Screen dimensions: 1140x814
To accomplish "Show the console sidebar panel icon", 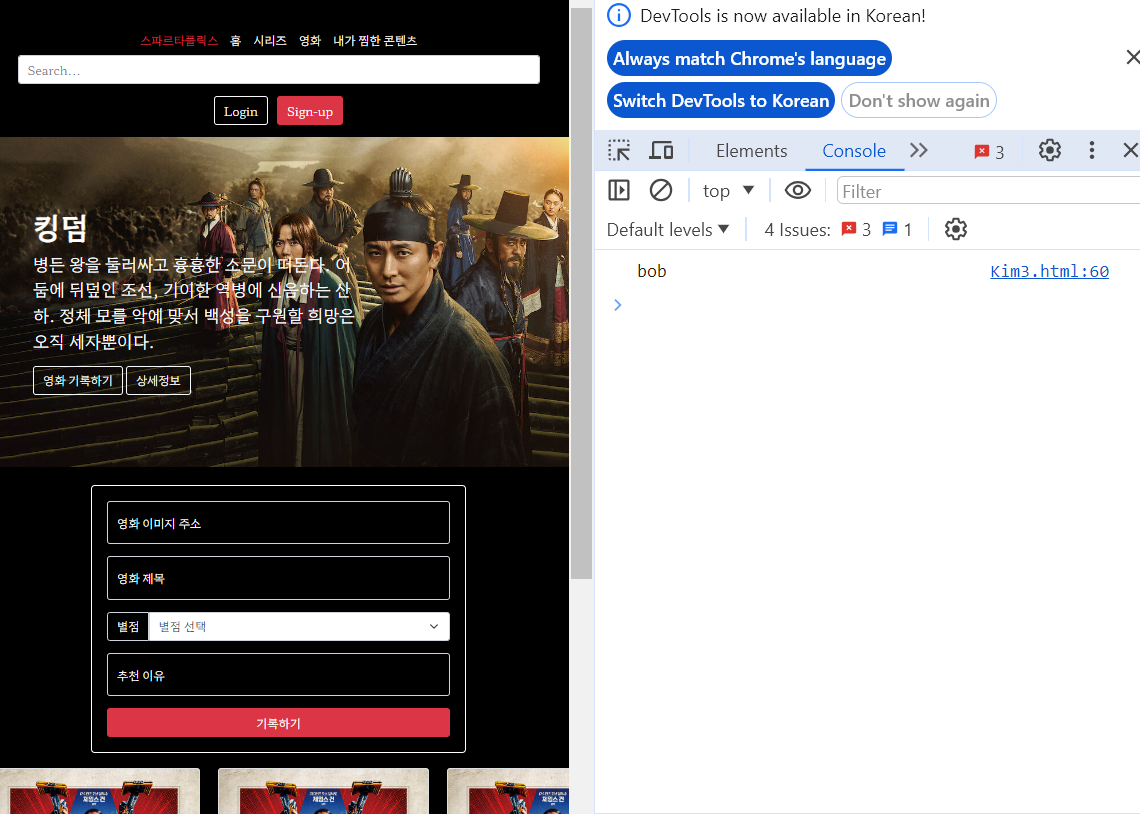I will click(x=619, y=190).
